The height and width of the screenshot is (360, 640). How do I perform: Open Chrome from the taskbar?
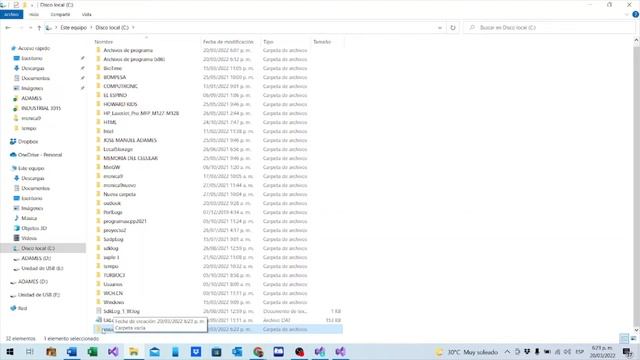[258, 351]
